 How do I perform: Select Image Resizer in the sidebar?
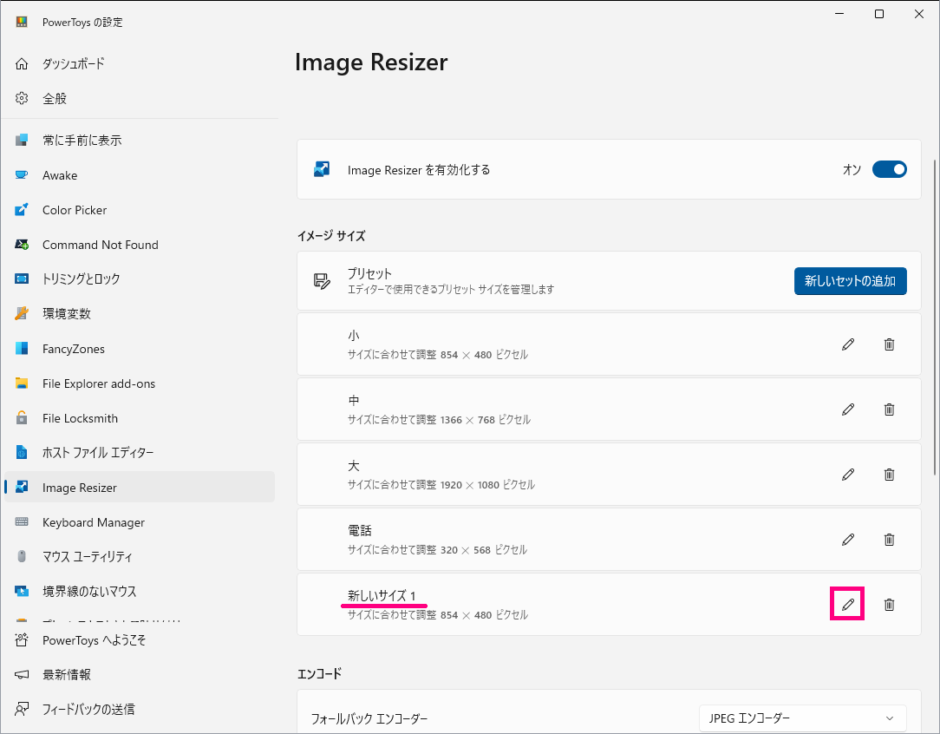(139, 488)
